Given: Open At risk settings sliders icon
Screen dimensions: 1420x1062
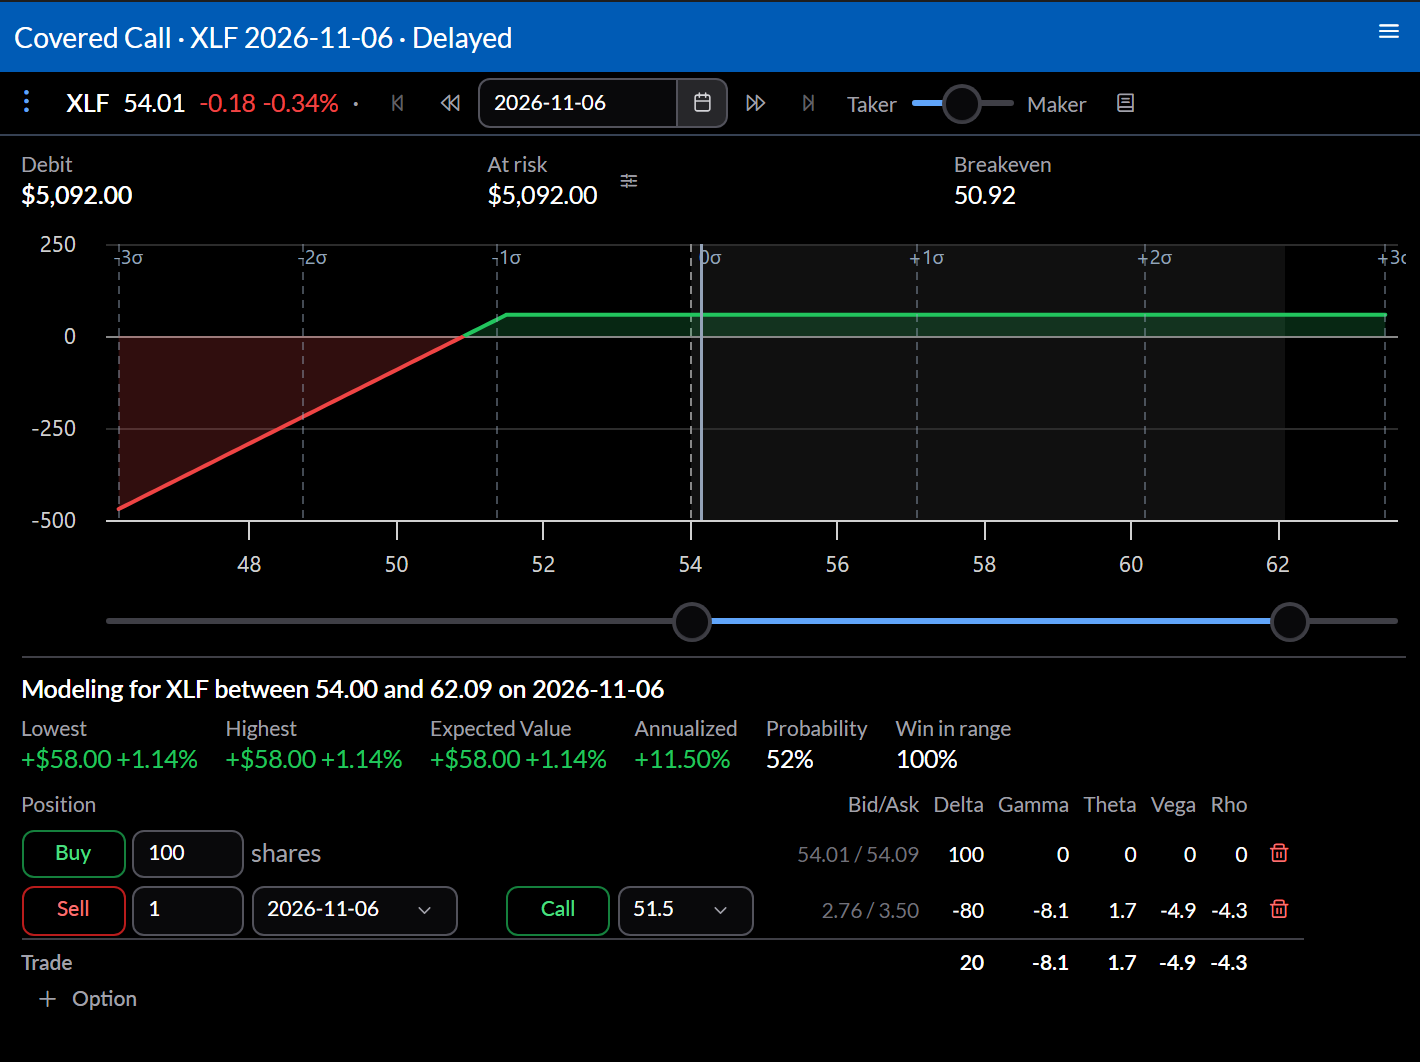Looking at the screenshot, I should [629, 181].
